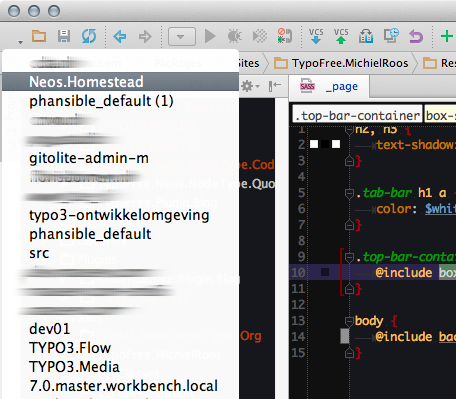Collapse the body block on line 13

tap(349, 321)
